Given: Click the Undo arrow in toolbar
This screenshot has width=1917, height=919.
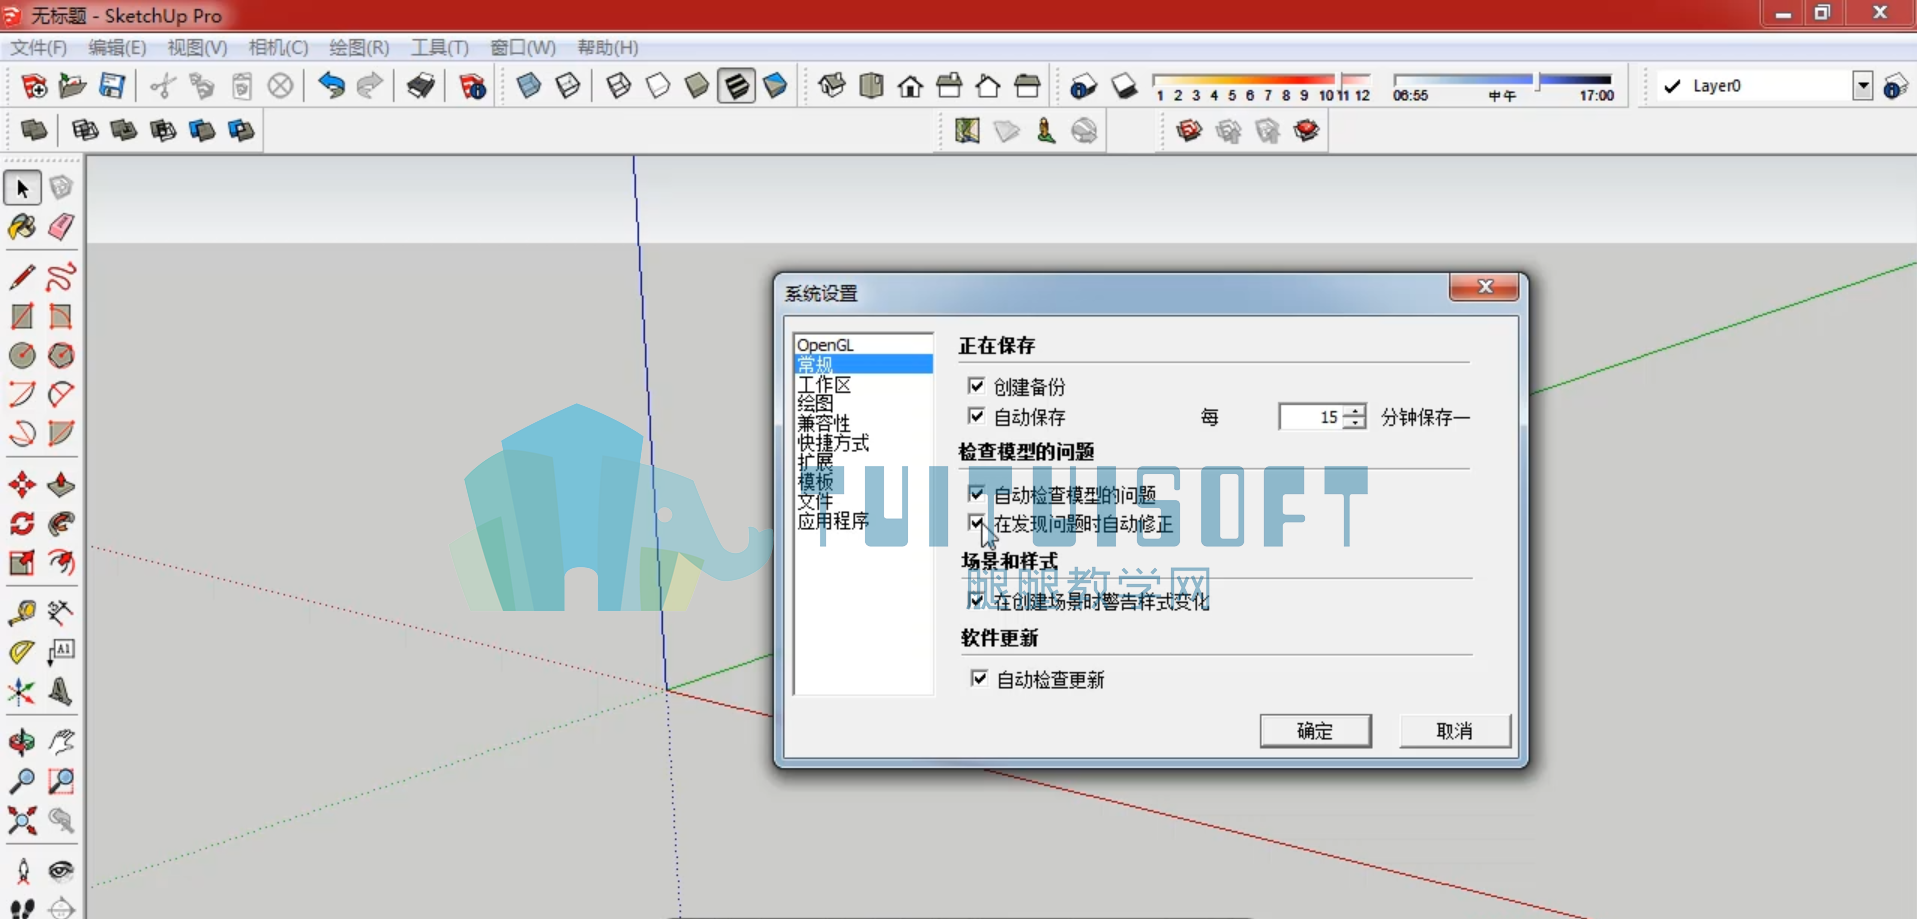Looking at the screenshot, I should coord(331,86).
